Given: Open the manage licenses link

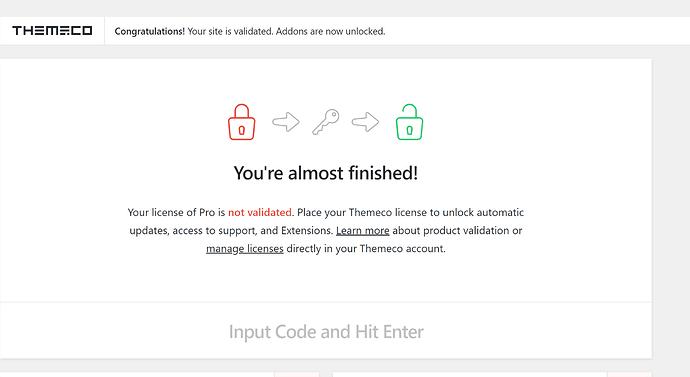Looking at the screenshot, I should [245, 249].
